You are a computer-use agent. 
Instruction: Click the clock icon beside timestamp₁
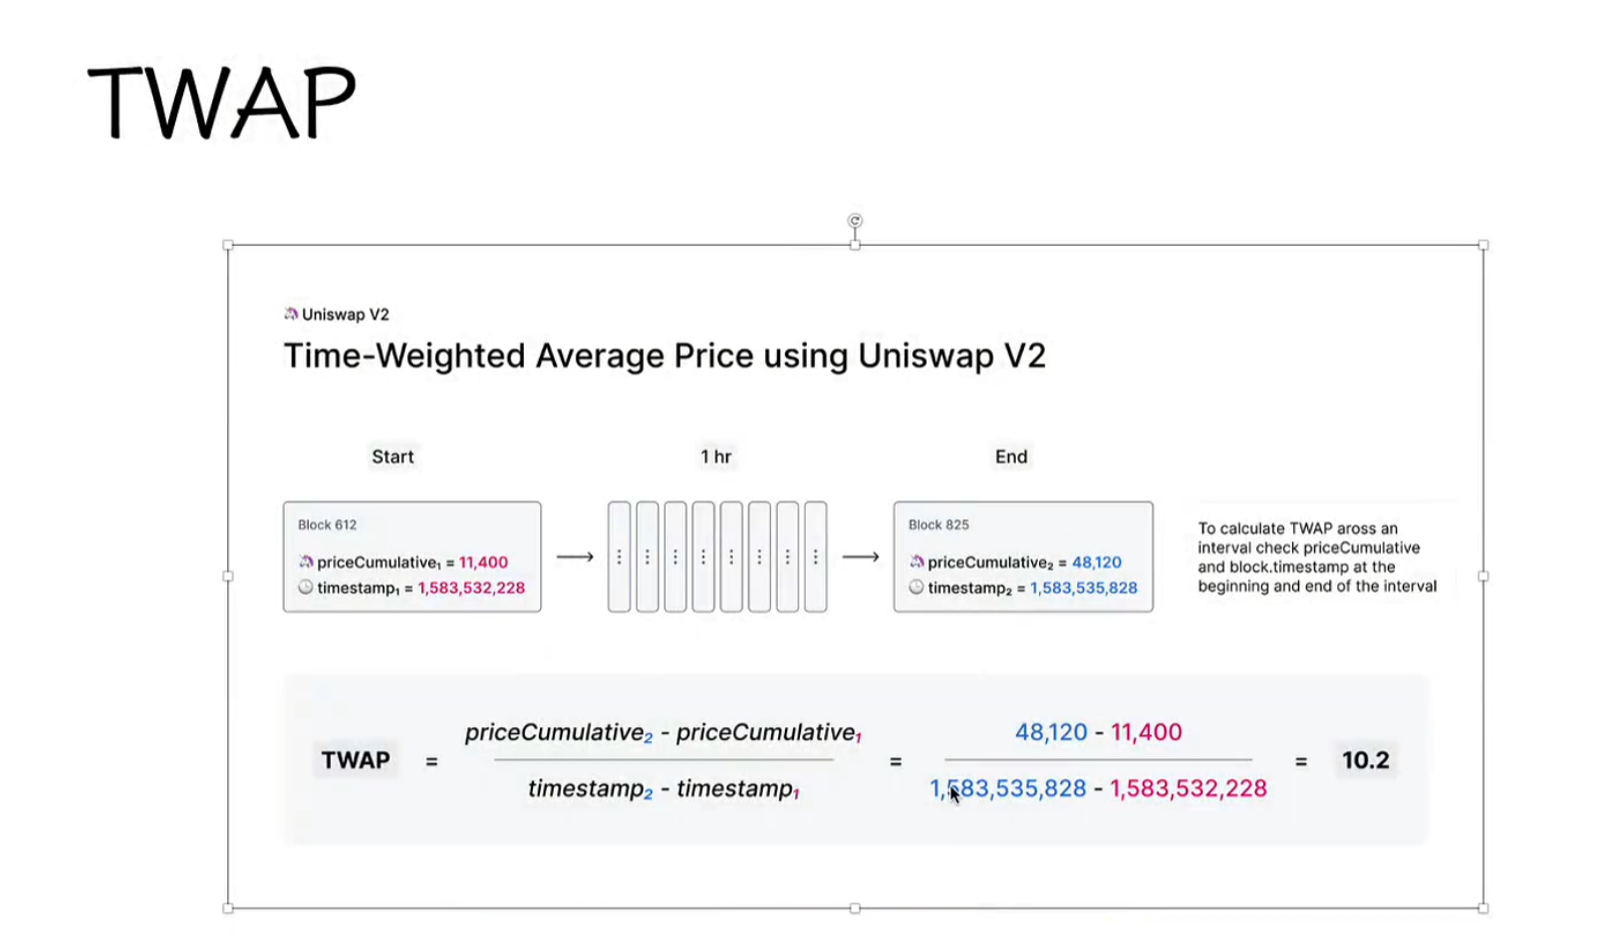[306, 587]
